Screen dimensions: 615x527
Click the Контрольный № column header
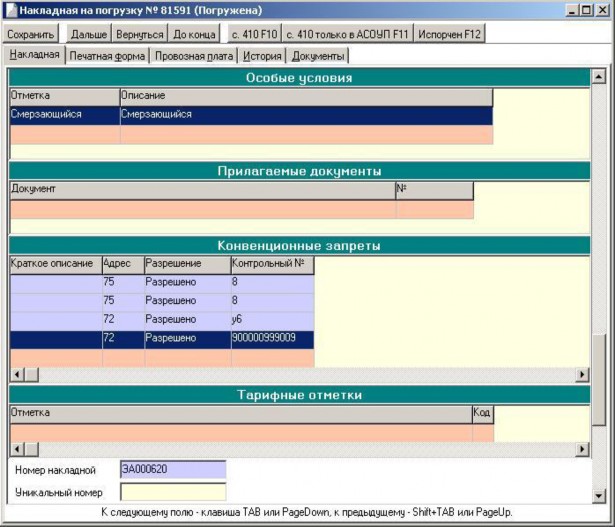coord(273,264)
